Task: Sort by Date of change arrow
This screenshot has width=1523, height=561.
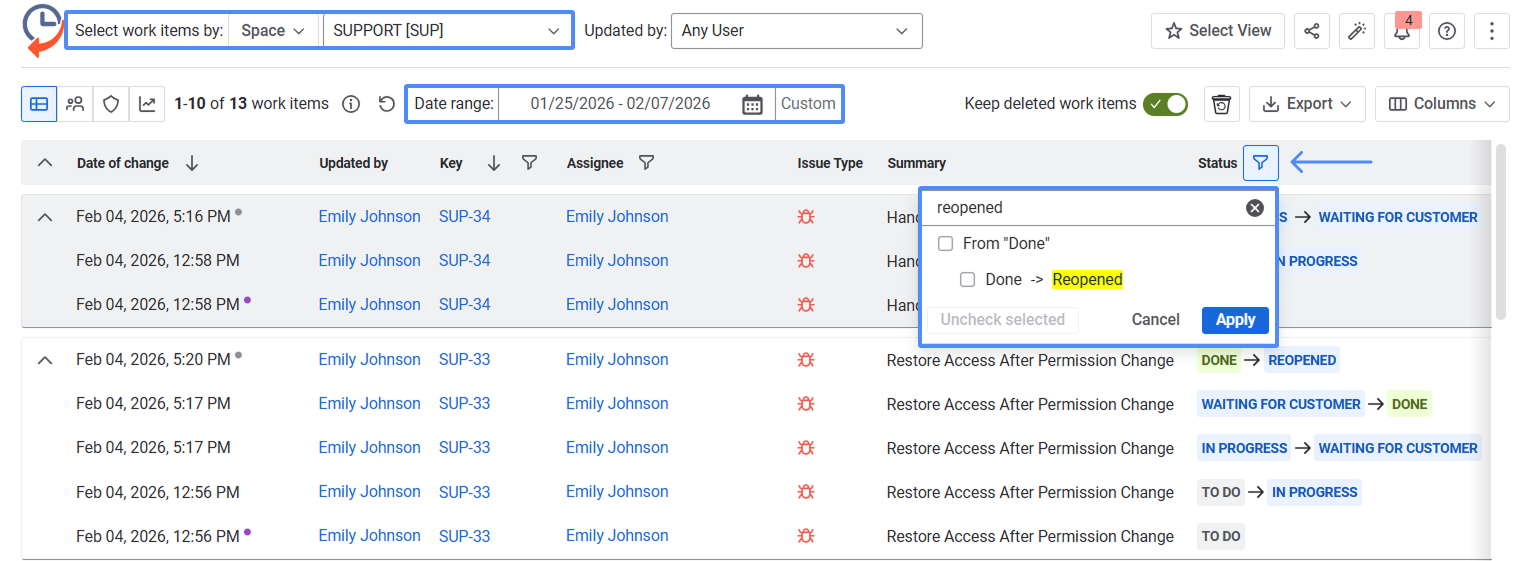Action: [192, 163]
